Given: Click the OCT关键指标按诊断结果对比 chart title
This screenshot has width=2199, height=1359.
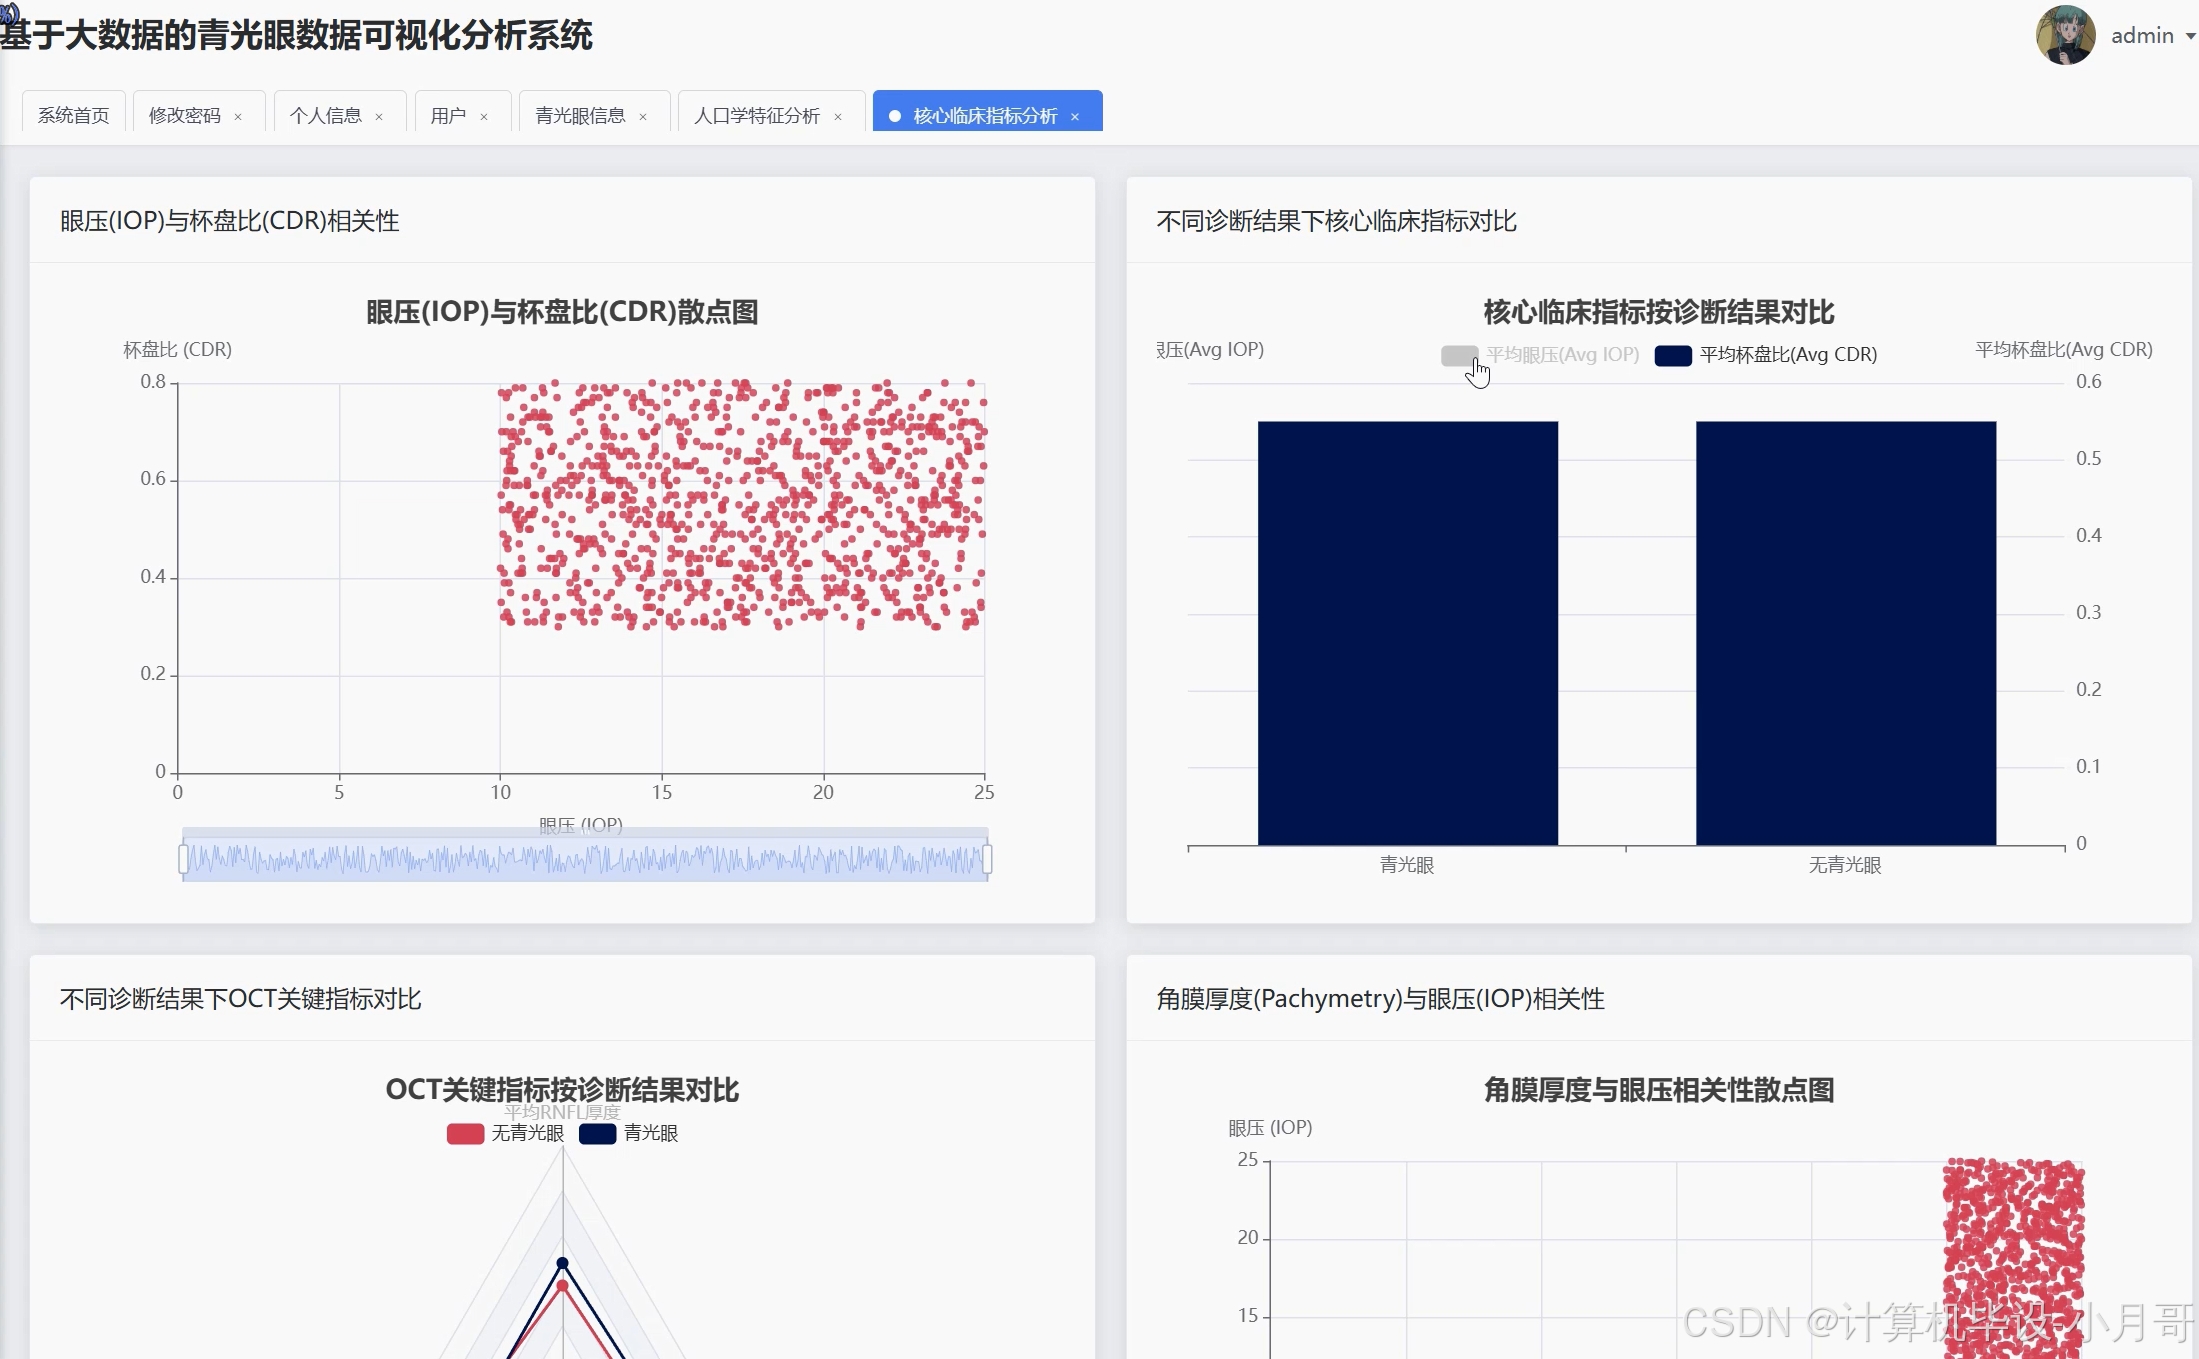Looking at the screenshot, I should [x=562, y=1090].
